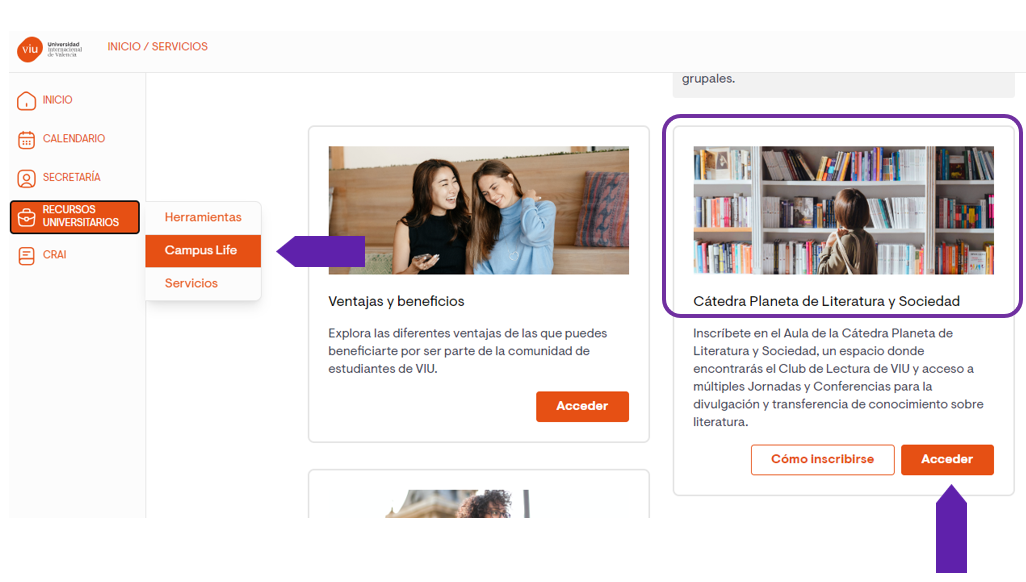Open the INICIO sidebar item

click(58, 100)
